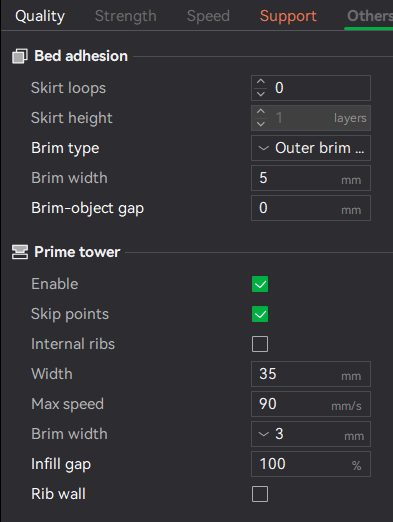
Task: Click the Bed adhesion section icon
Action: pos(20,56)
